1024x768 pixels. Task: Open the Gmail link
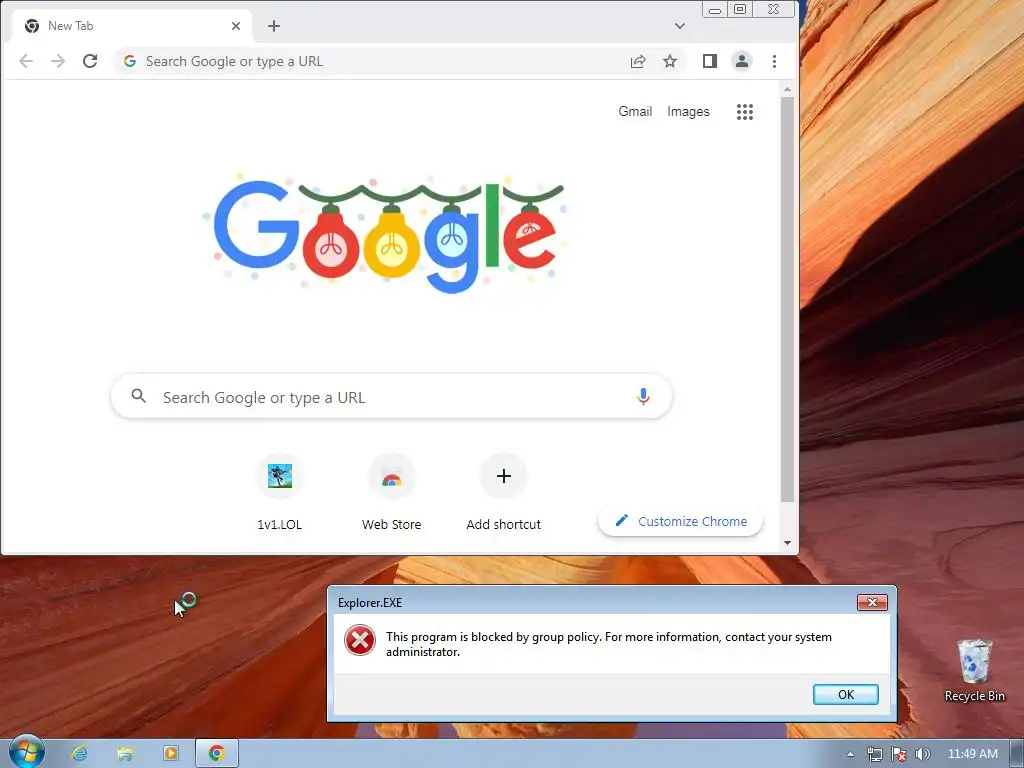point(635,112)
